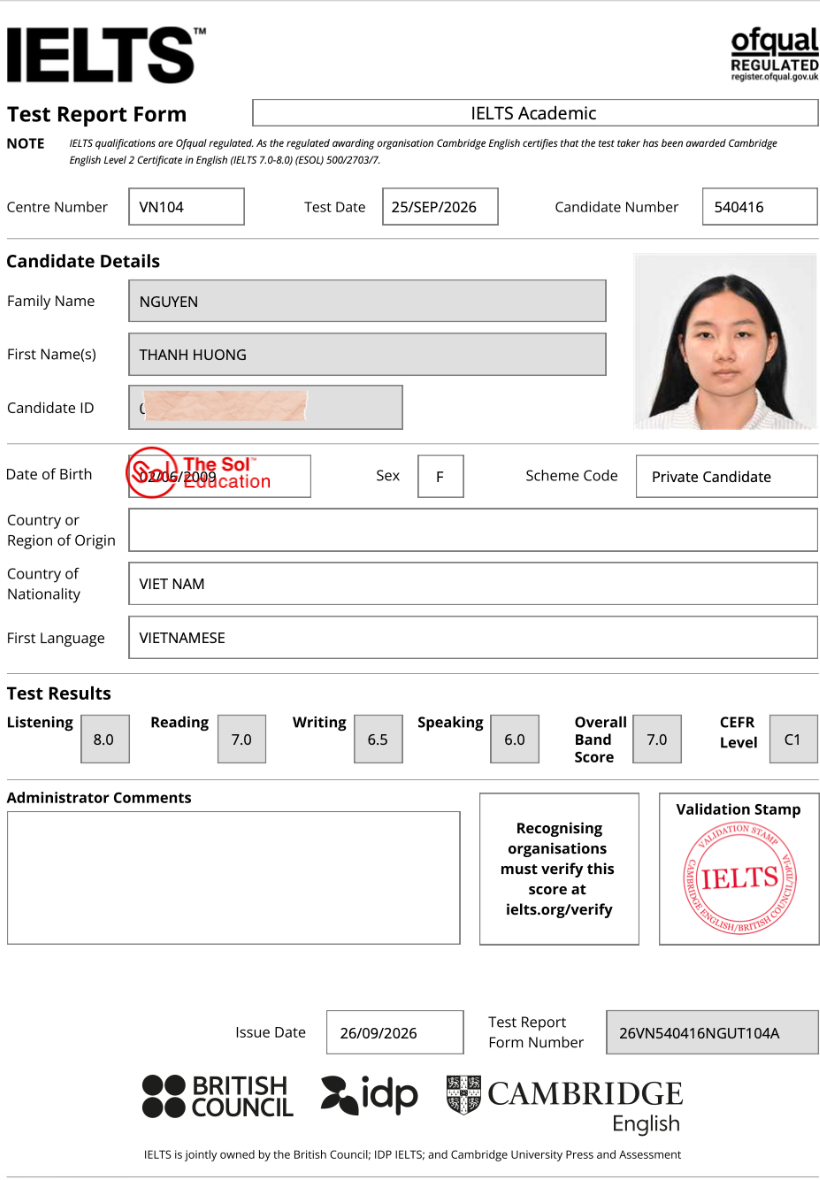
Task: Click the NOTE label
Action: pos(26,143)
